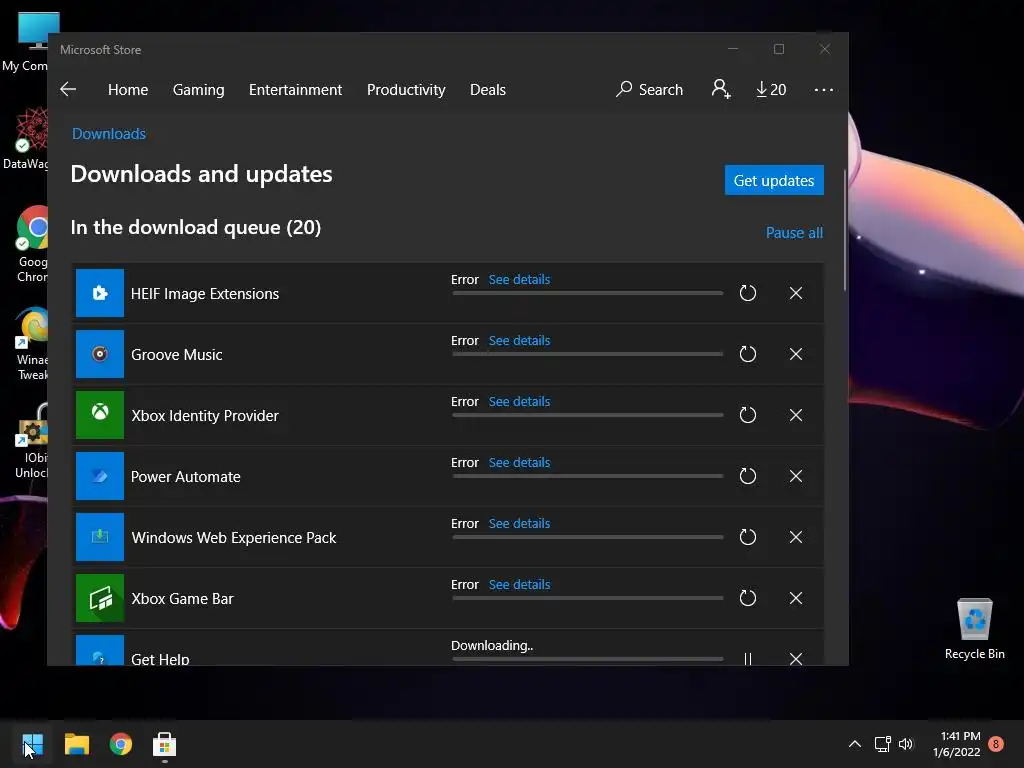Select the Recycle Bin desktop icon
Screen dimensions: 1024x768
(x=974, y=629)
